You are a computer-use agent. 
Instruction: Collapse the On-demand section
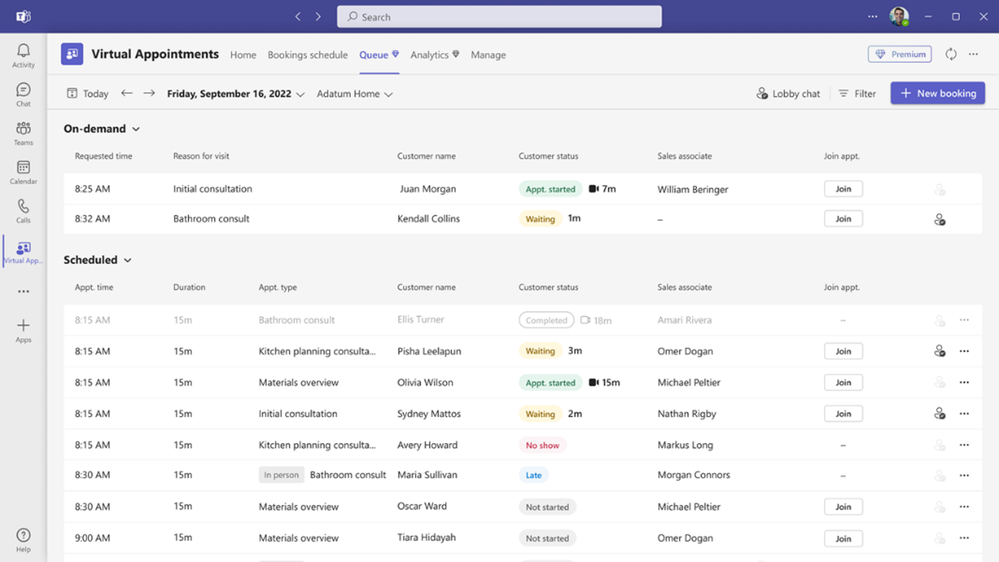[x=136, y=129]
